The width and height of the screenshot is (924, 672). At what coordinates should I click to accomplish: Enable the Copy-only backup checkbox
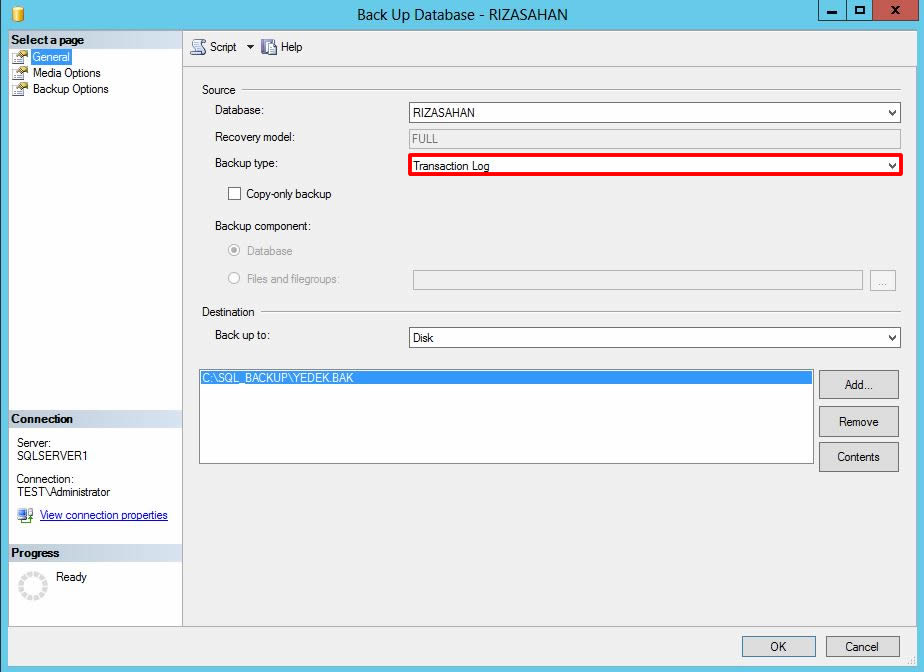pos(235,194)
